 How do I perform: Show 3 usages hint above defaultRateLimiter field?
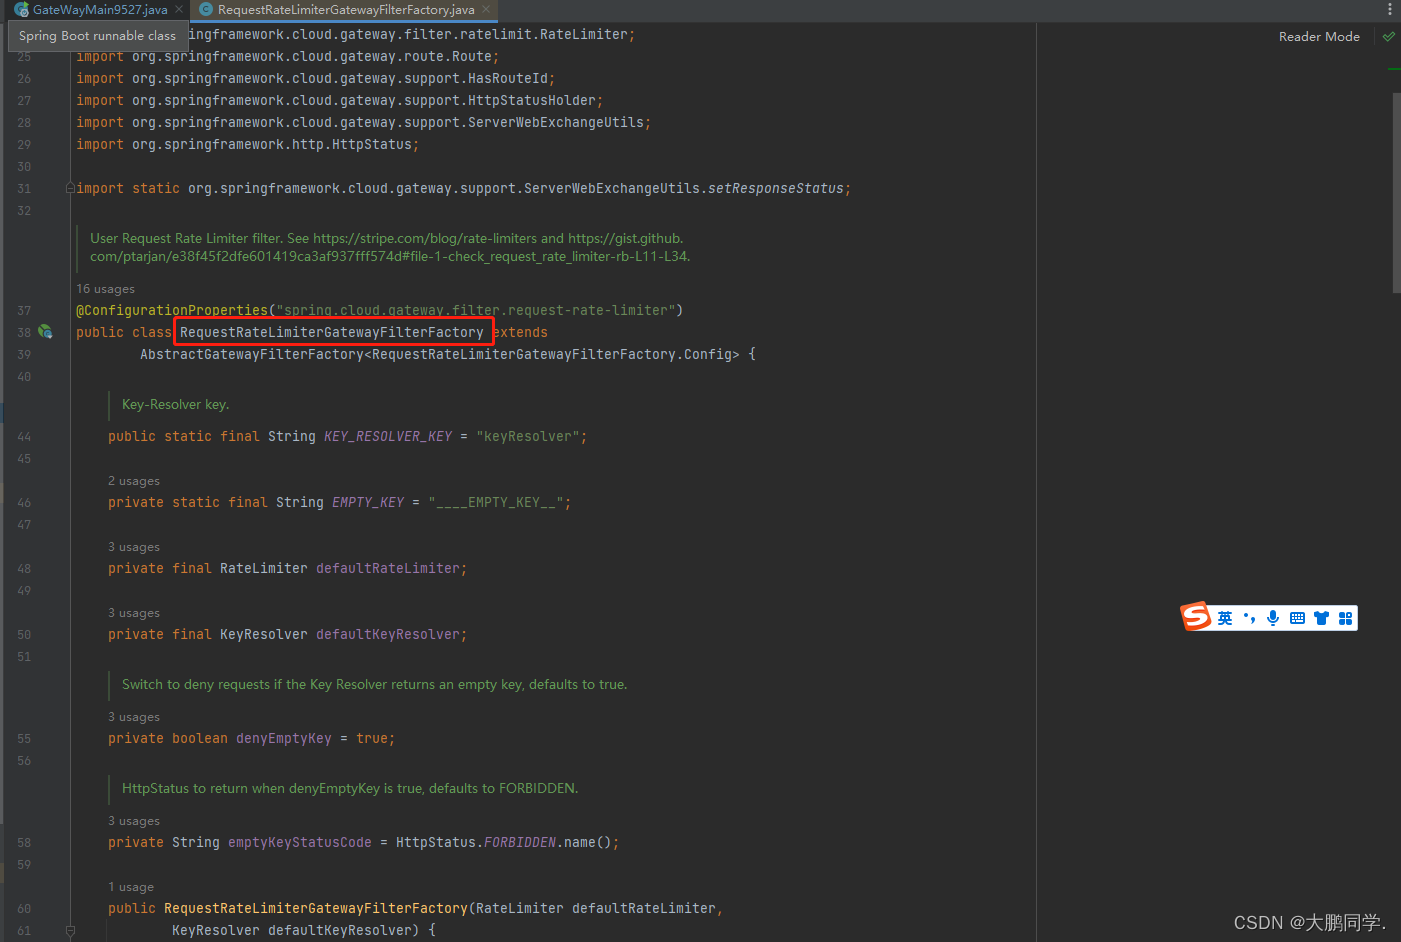[134, 547]
